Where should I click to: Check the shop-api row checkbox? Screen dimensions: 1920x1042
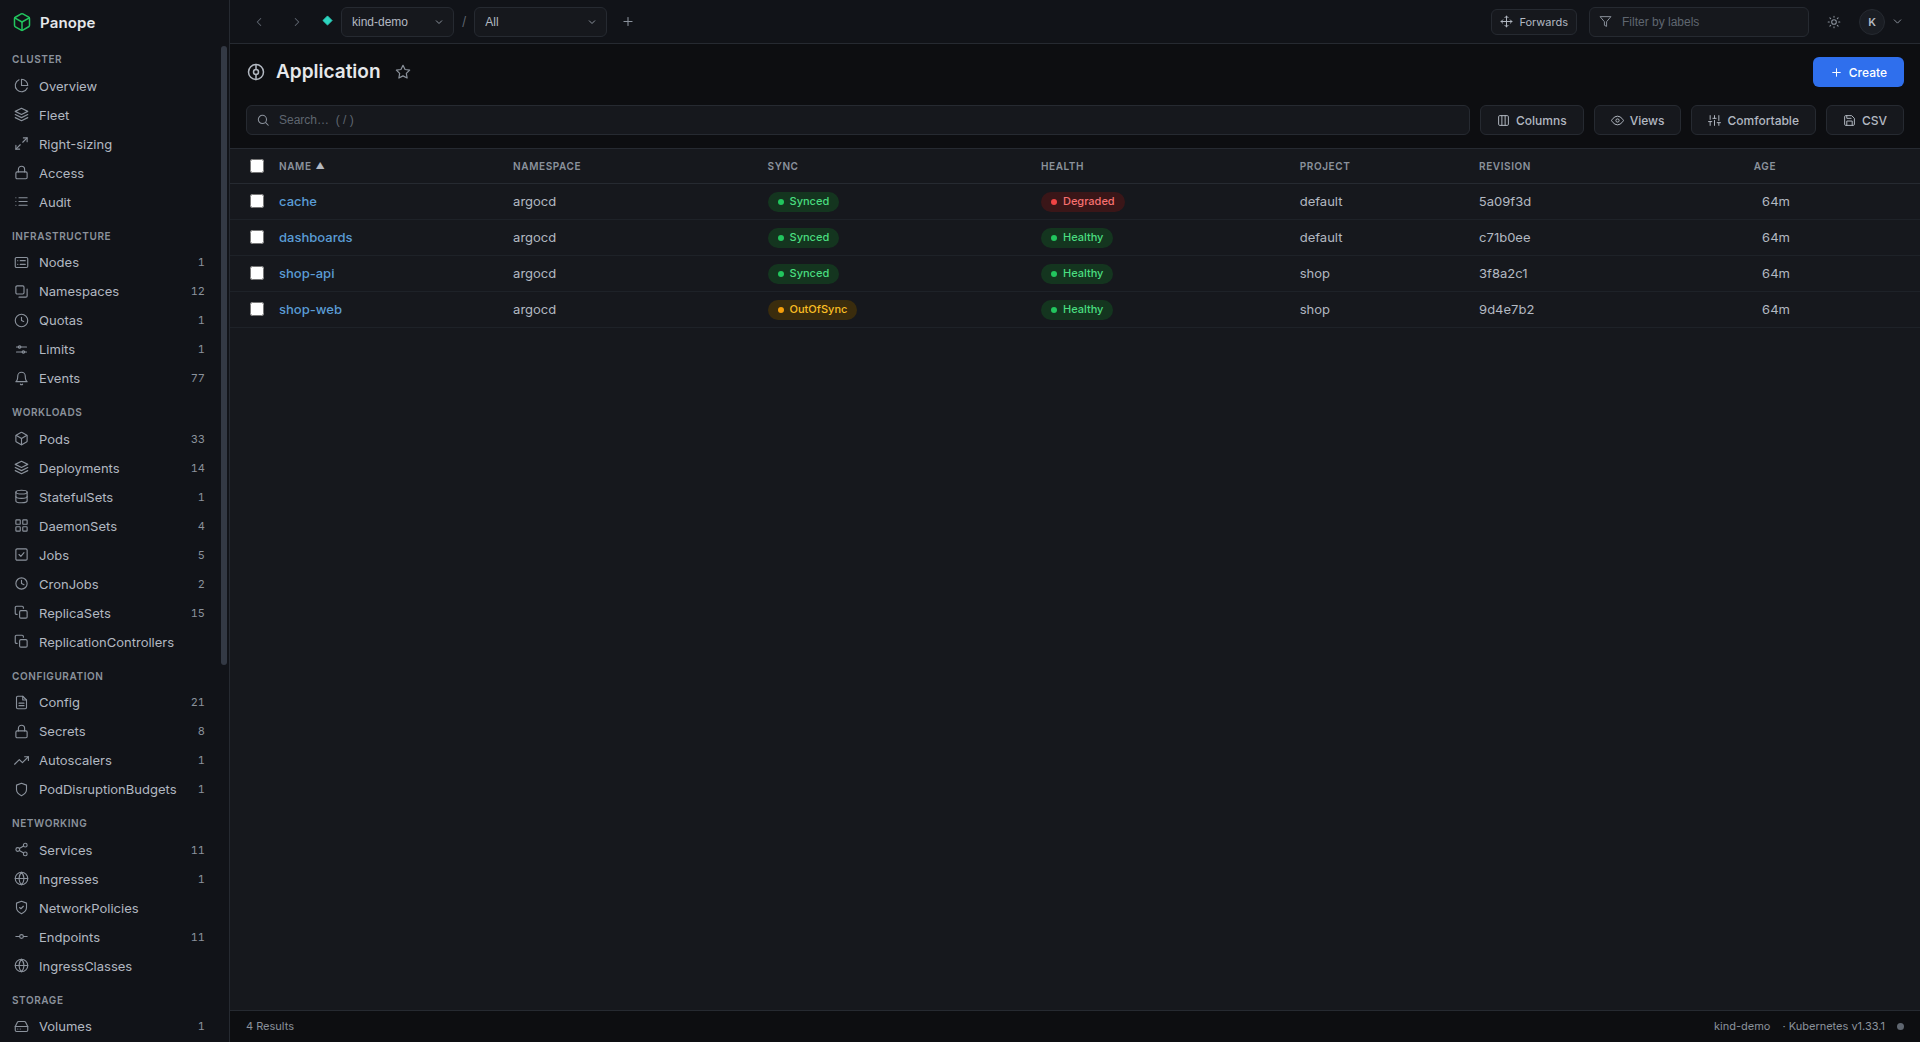click(x=257, y=273)
